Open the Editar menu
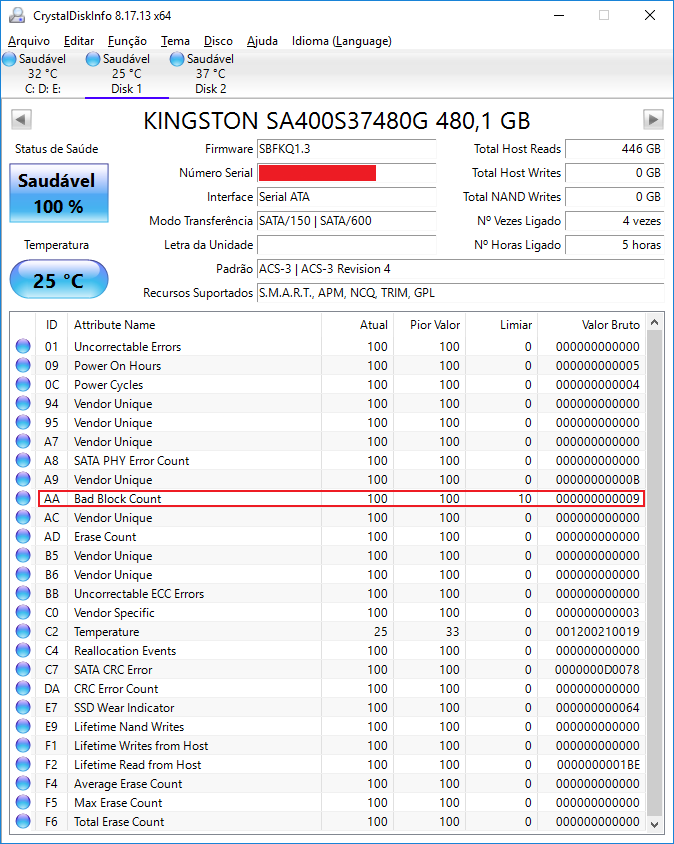This screenshot has height=844, width=674. pos(79,41)
